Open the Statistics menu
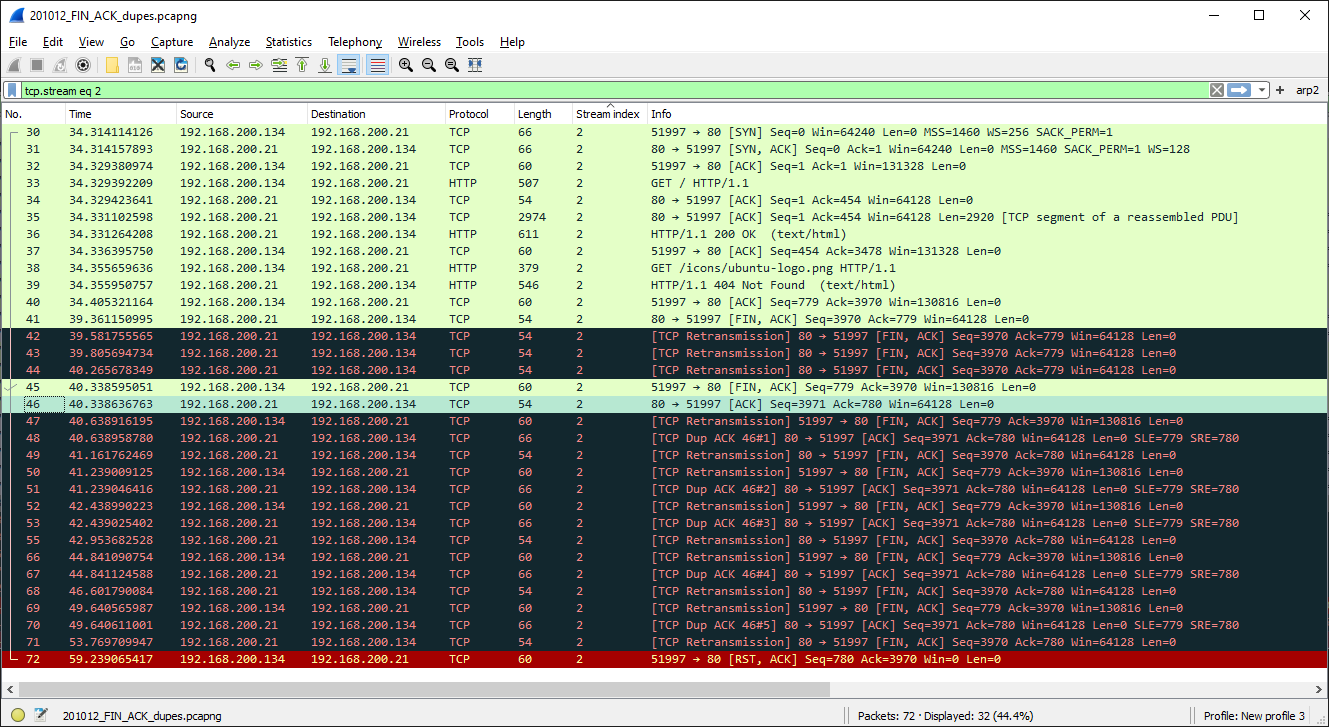Screen dimensions: 1329x727 [288, 42]
